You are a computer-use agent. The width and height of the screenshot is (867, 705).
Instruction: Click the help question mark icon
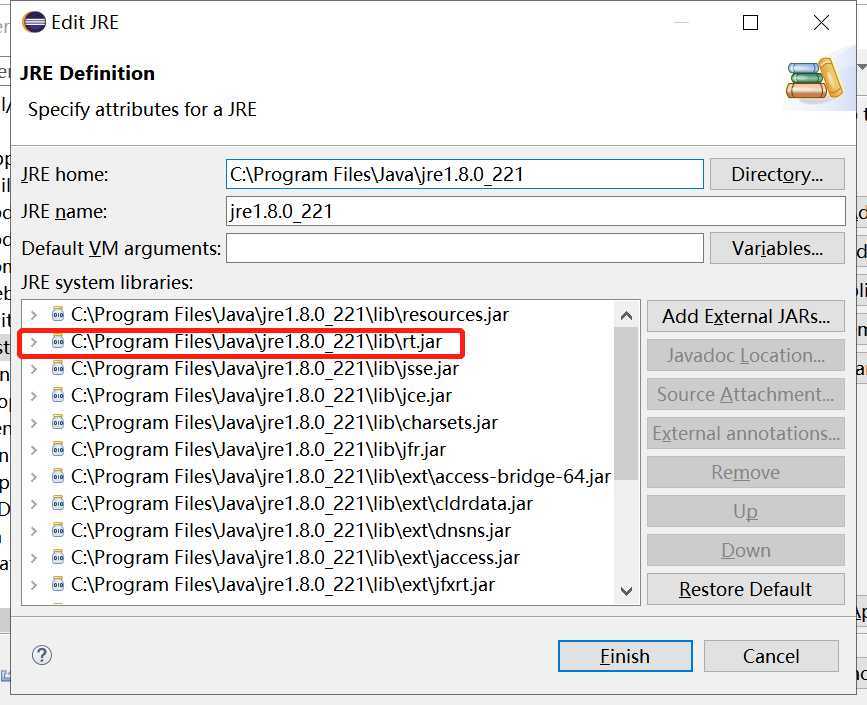click(x=42, y=655)
